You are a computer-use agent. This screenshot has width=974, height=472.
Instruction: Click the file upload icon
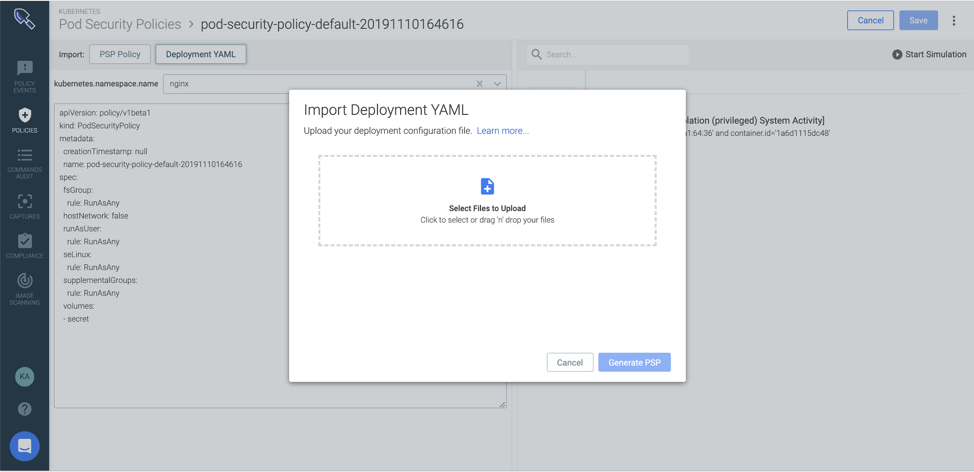point(488,186)
